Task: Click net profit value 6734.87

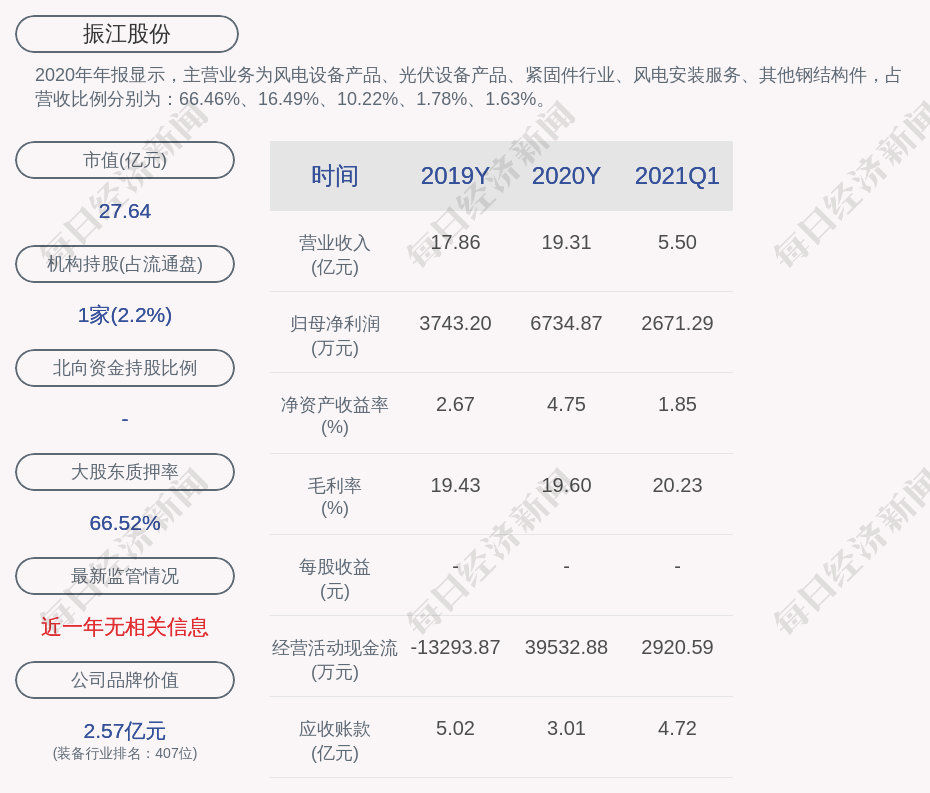Action: 566,323
